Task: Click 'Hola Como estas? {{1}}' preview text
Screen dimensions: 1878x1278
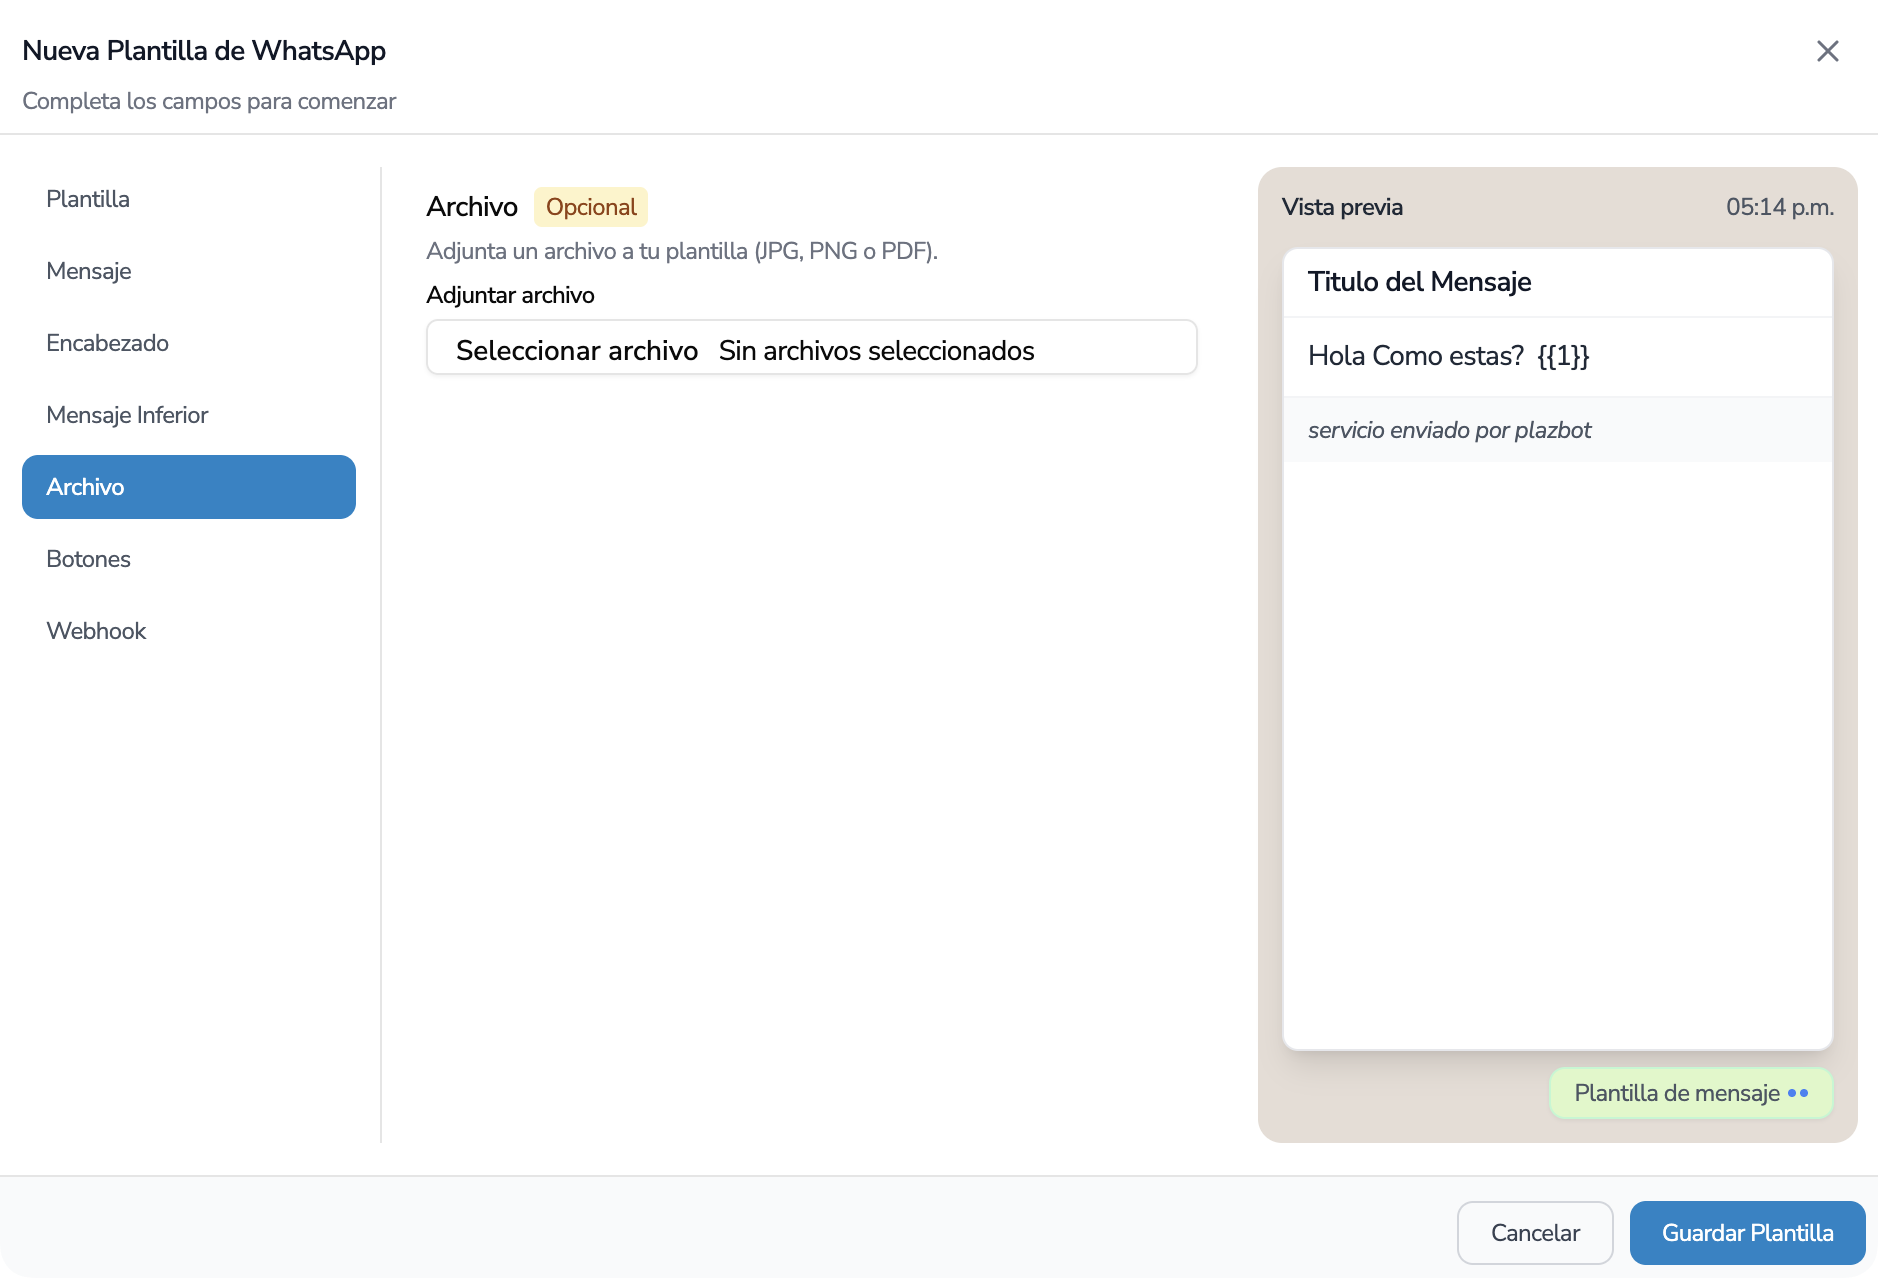Action: click(1448, 356)
